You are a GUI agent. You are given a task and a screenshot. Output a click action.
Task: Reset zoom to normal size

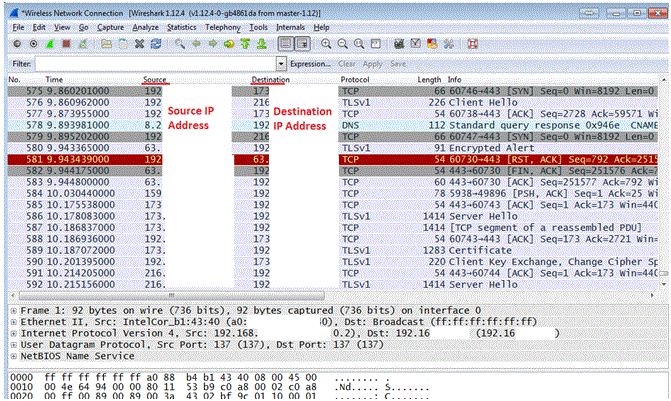[x=359, y=44]
